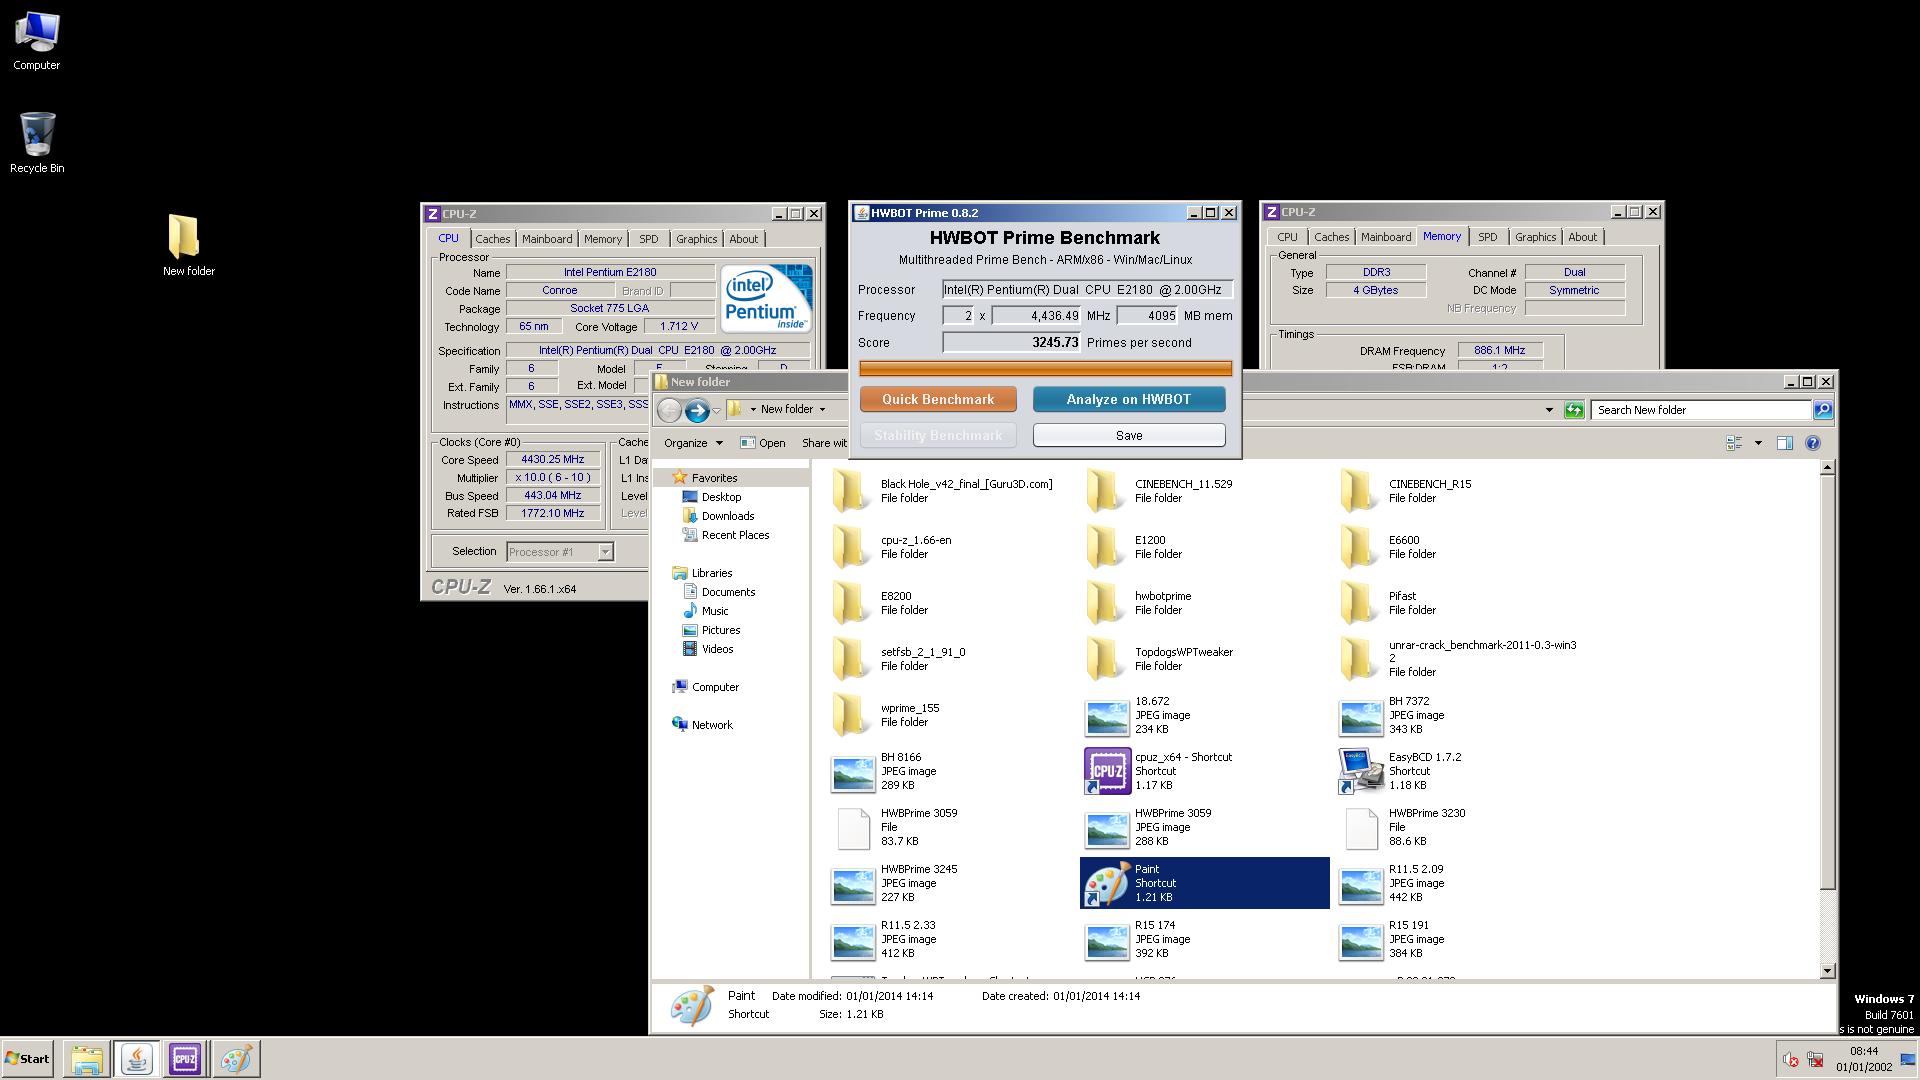This screenshot has height=1080, width=1920.
Task: Click Analyze on HWBOT button
Action: [1128, 399]
